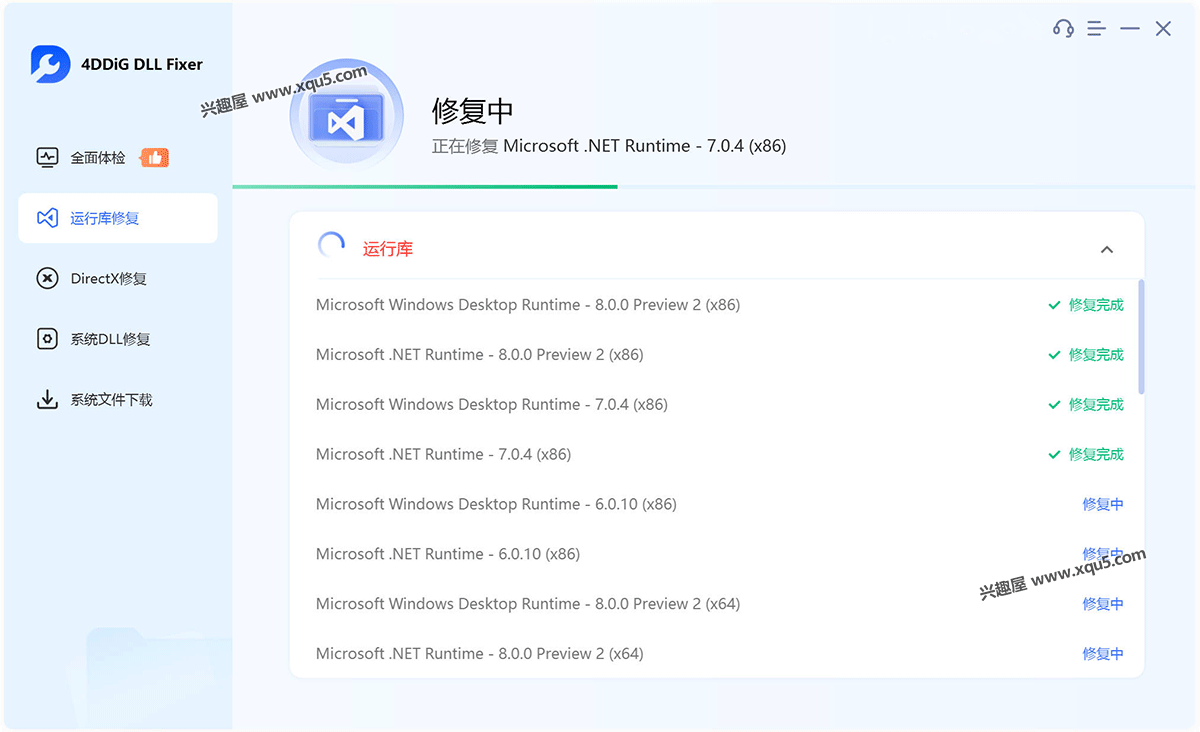Image resolution: width=1200 pixels, height=732 pixels.
Task: Click the spinning loader beside 运行库
Action: 331,246
